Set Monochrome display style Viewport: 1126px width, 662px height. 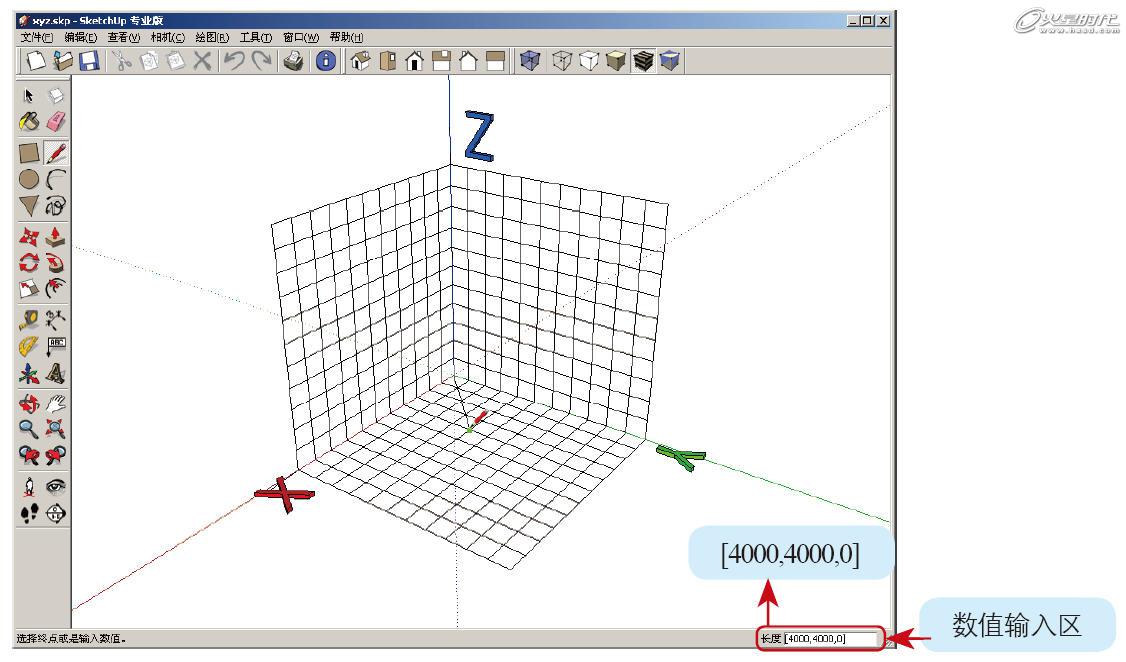[x=669, y=61]
